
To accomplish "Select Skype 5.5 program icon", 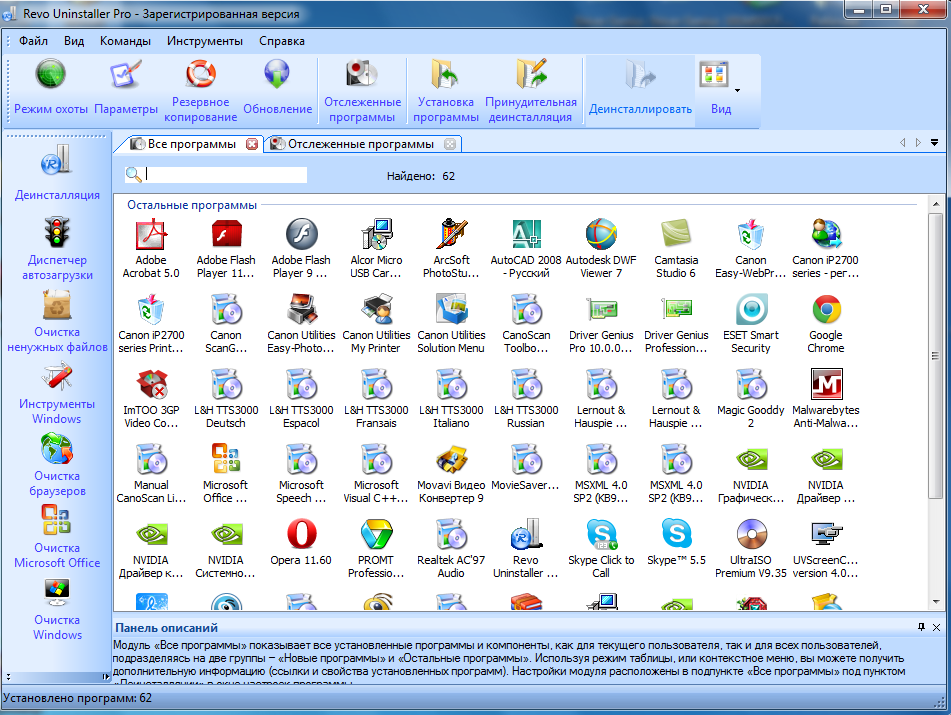I will pos(676,535).
